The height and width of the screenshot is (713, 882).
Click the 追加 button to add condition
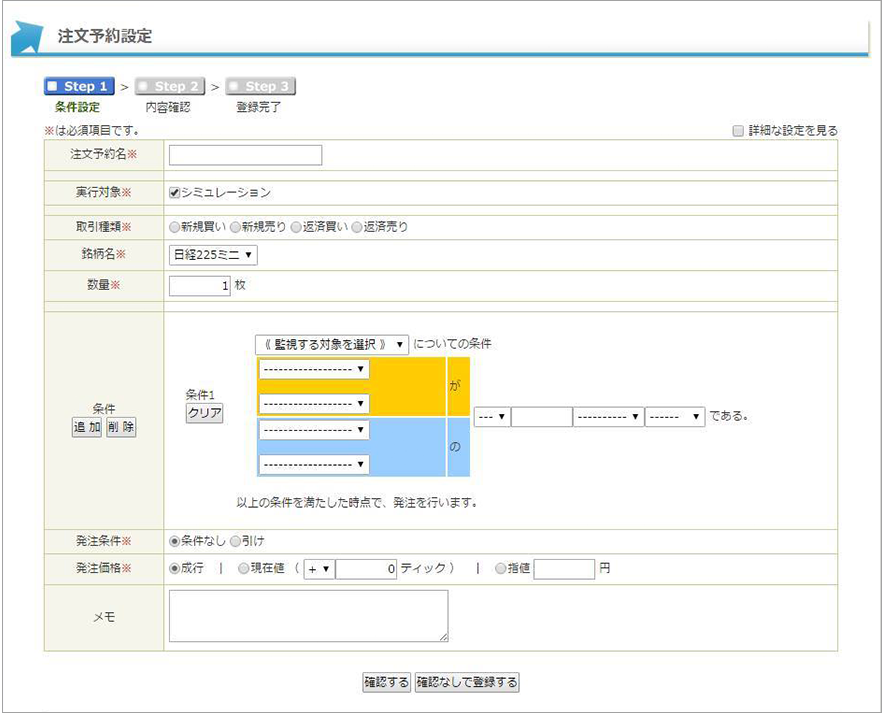(86, 427)
